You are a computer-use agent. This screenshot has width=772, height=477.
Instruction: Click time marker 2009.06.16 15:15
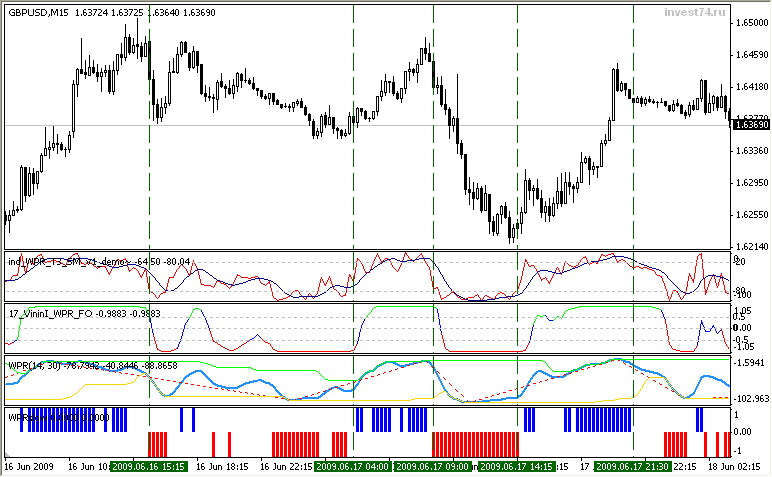coord(150,467)
